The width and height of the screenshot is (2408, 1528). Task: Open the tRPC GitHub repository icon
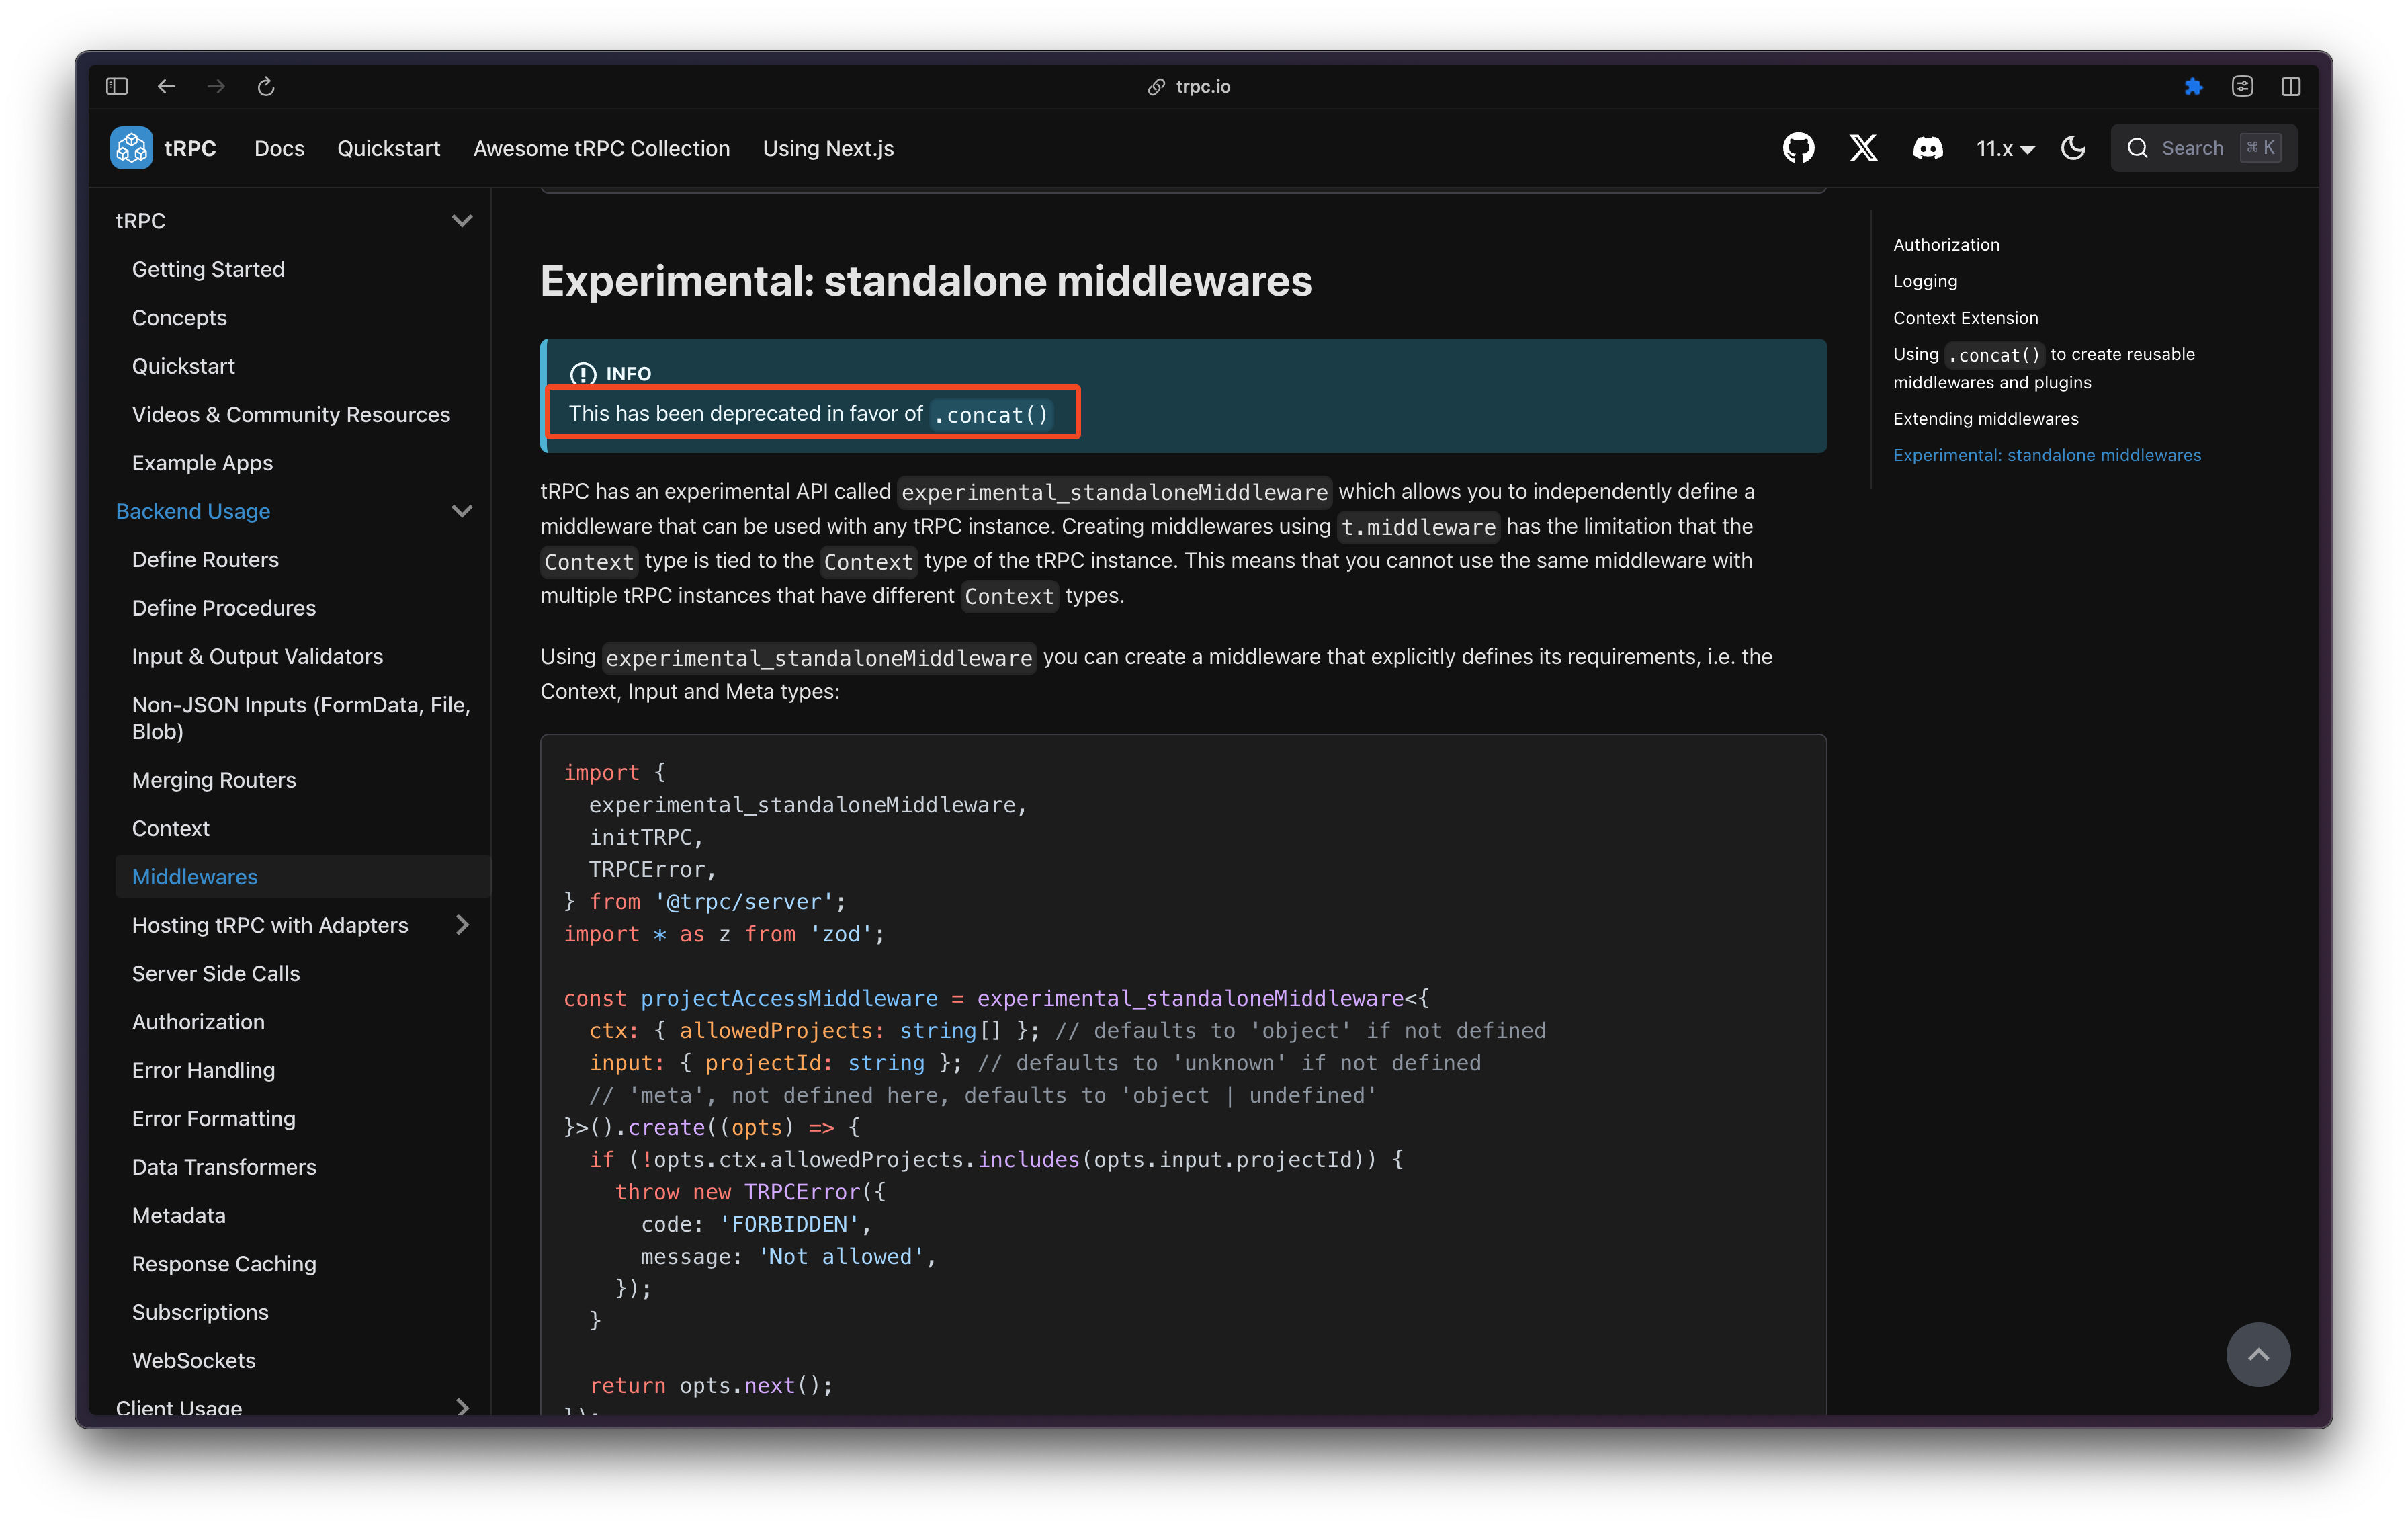point(1798,148)
